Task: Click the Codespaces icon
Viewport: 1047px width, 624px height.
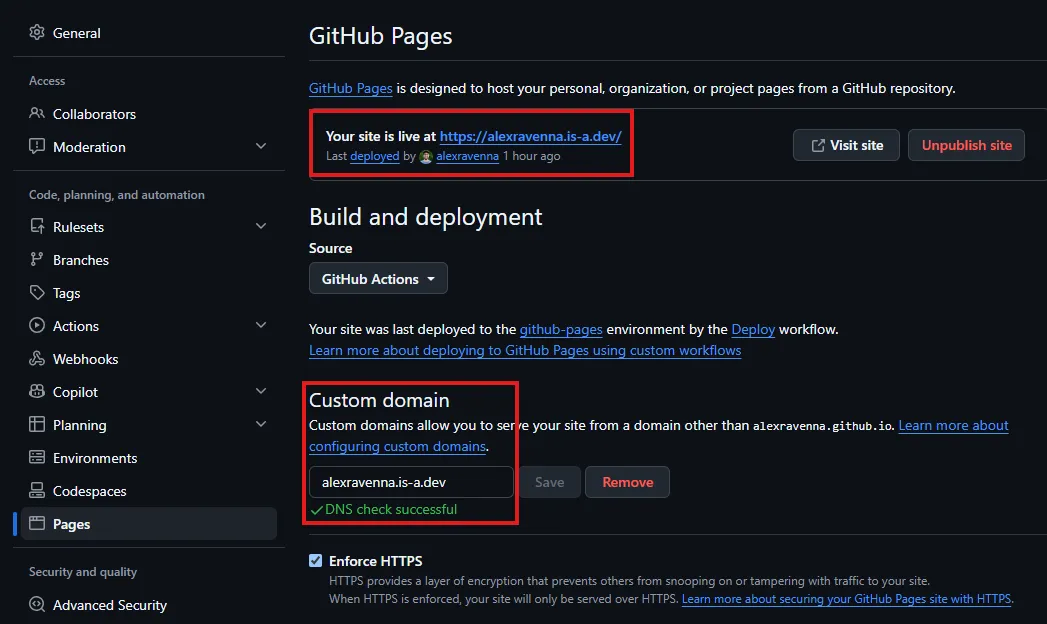Action: (x=37, y=491)
